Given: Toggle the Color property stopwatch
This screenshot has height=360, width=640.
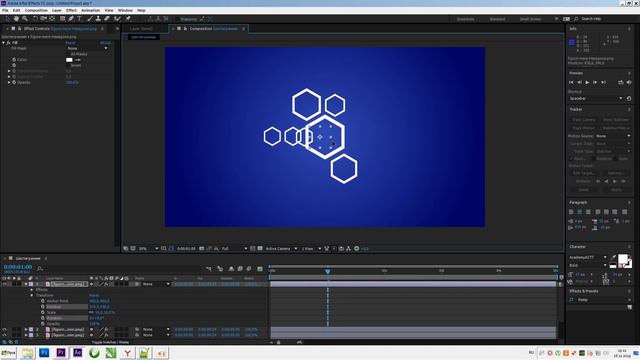Looking at the screenshot, I should click(x=14, y=60).
